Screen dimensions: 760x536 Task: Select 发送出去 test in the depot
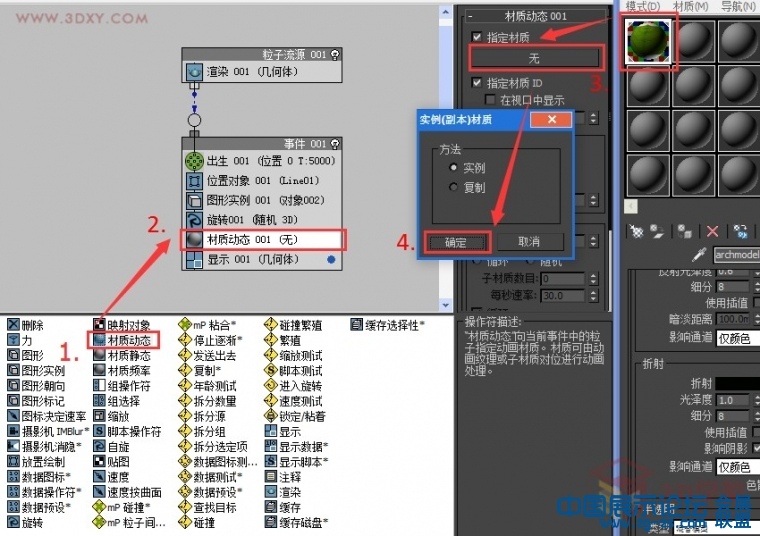(x=208, y=355)
